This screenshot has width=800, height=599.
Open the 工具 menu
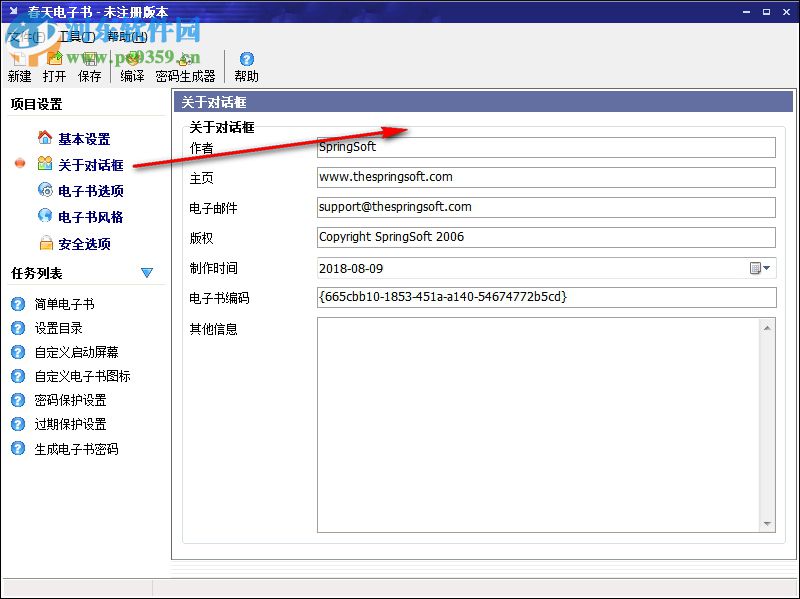77,37
